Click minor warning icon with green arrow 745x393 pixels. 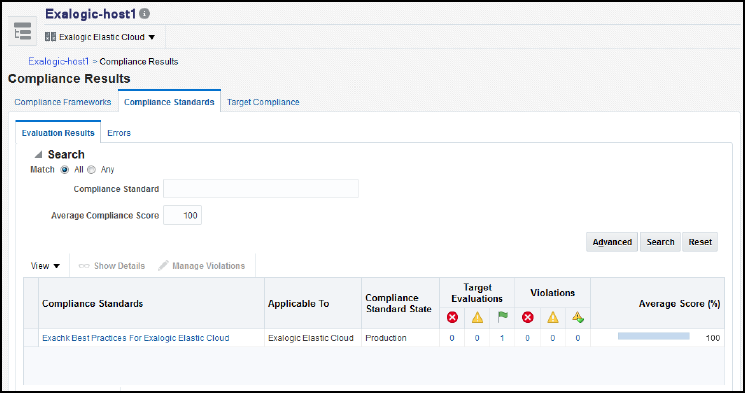(x=578, y=317)
